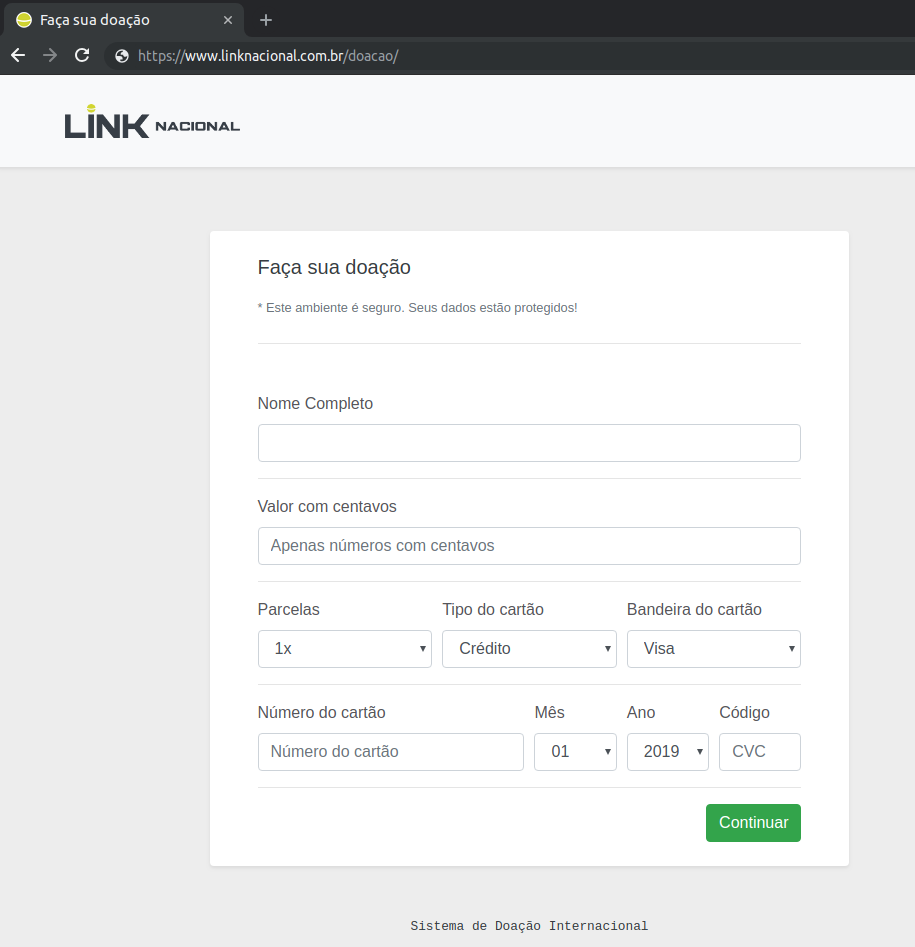The image size is (915, 947).
Task: Open the Tipo do cartão dropdown
Action: tap(529, 649)
